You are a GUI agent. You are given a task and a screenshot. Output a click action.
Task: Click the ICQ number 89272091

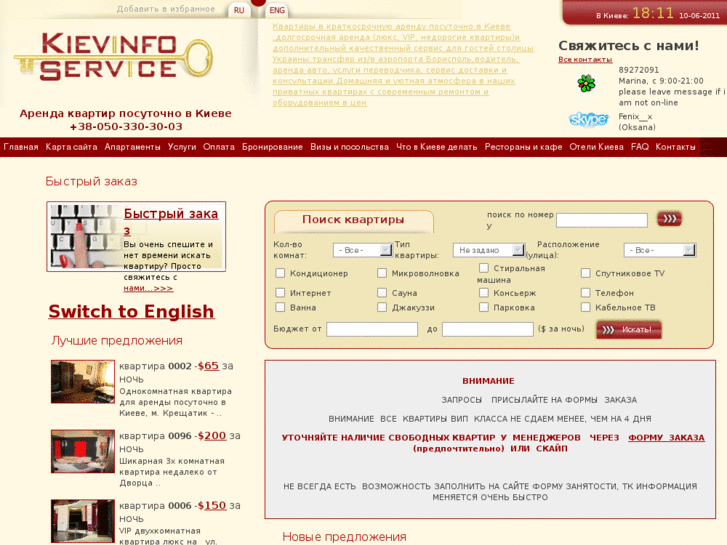coord(638,70)
